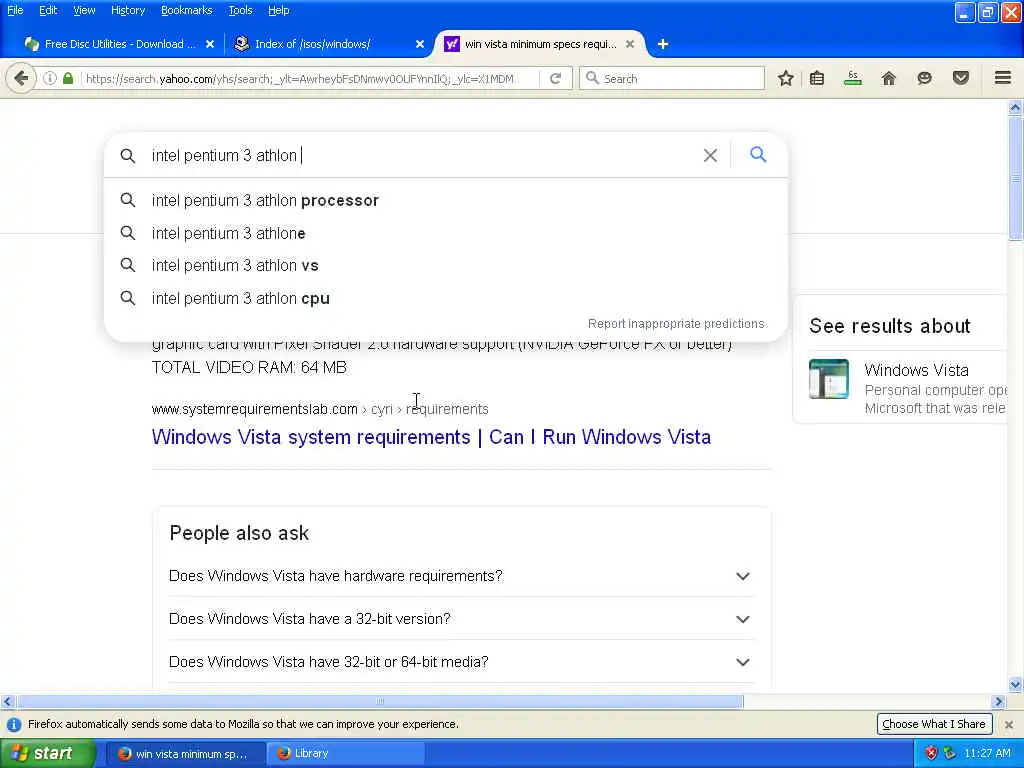
Task: Open the Edit menu
Action: [x=48, y=10]
